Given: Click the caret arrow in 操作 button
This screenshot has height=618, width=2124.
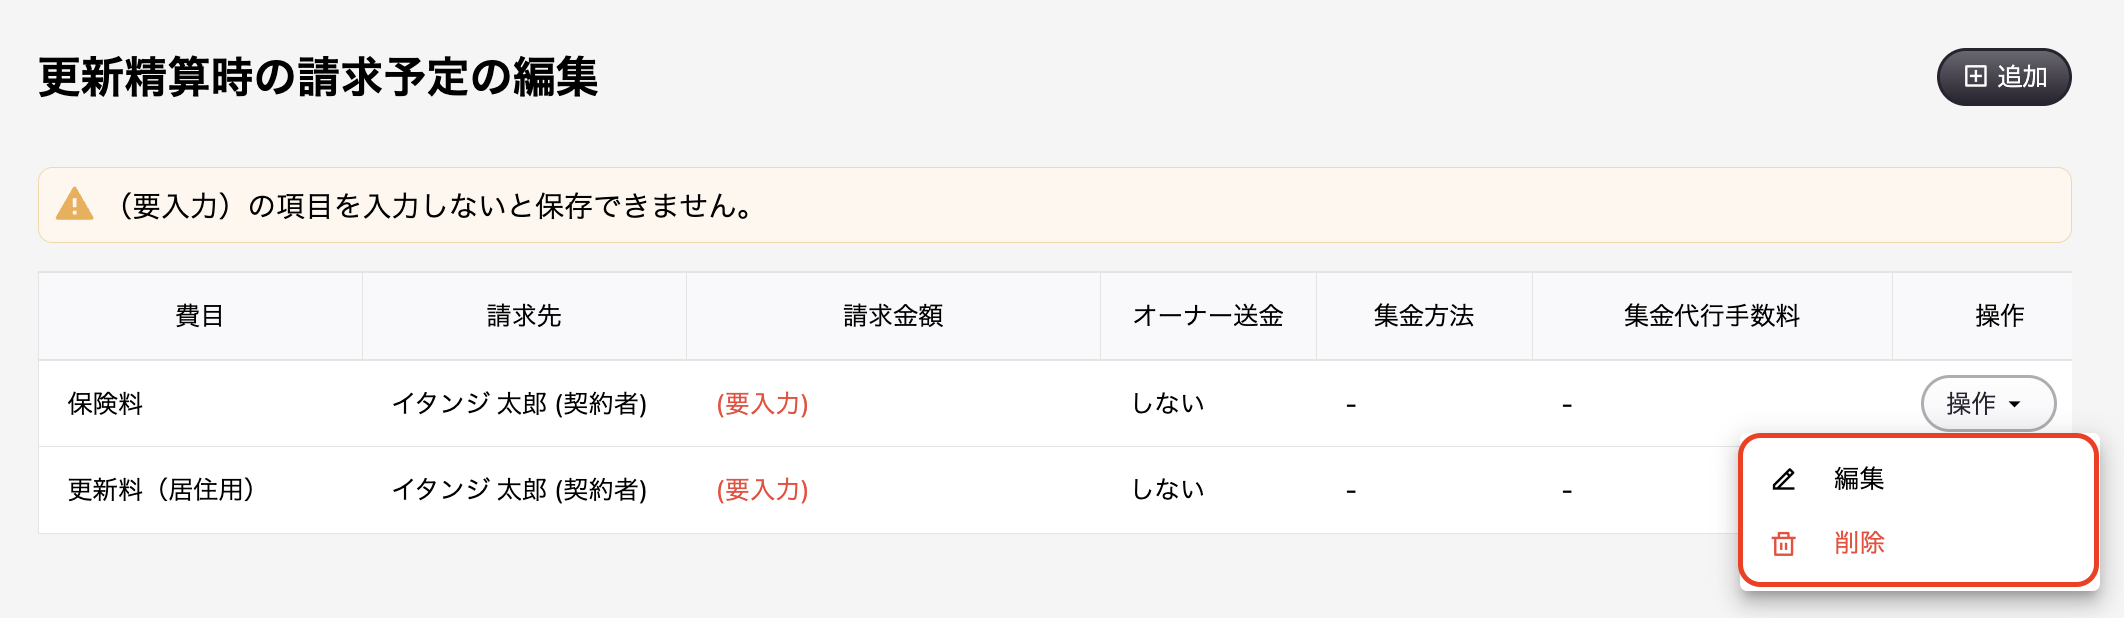Looking at the screenshot, I should click(2014, 404).
